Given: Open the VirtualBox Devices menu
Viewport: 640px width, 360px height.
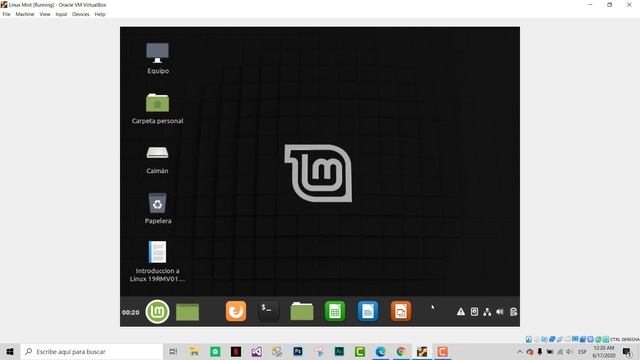Looking at the screenshot, I should (x=81, y=14).
